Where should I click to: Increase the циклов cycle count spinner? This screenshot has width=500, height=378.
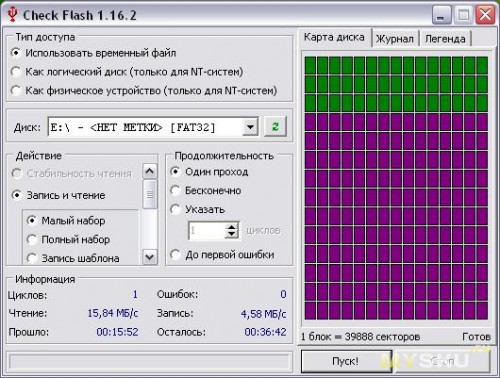(232, 226)
